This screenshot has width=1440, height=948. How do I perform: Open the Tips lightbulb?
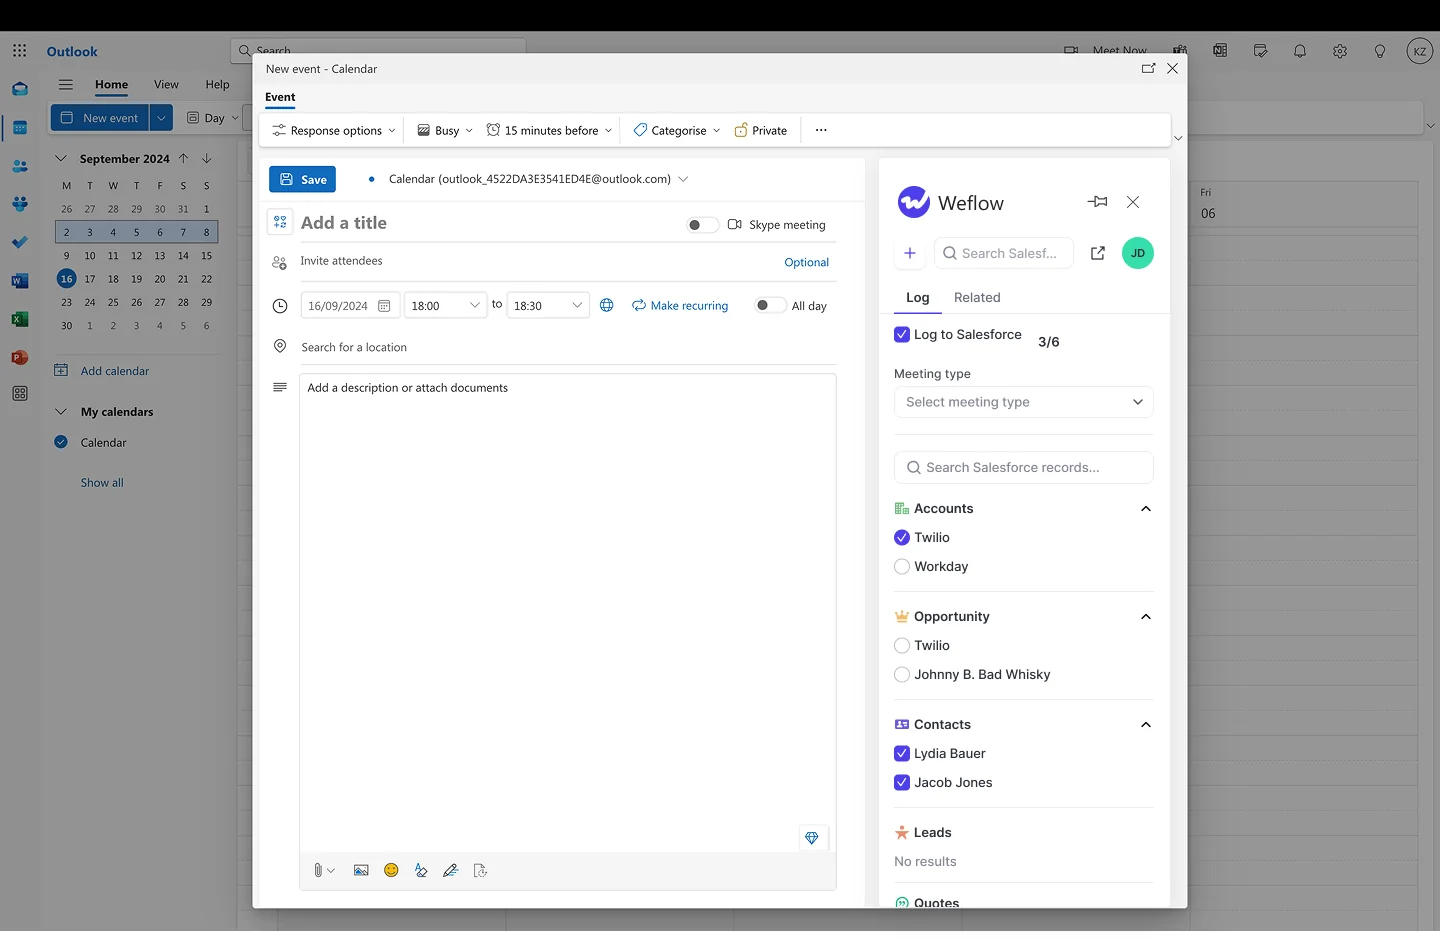pos(1380,51)
